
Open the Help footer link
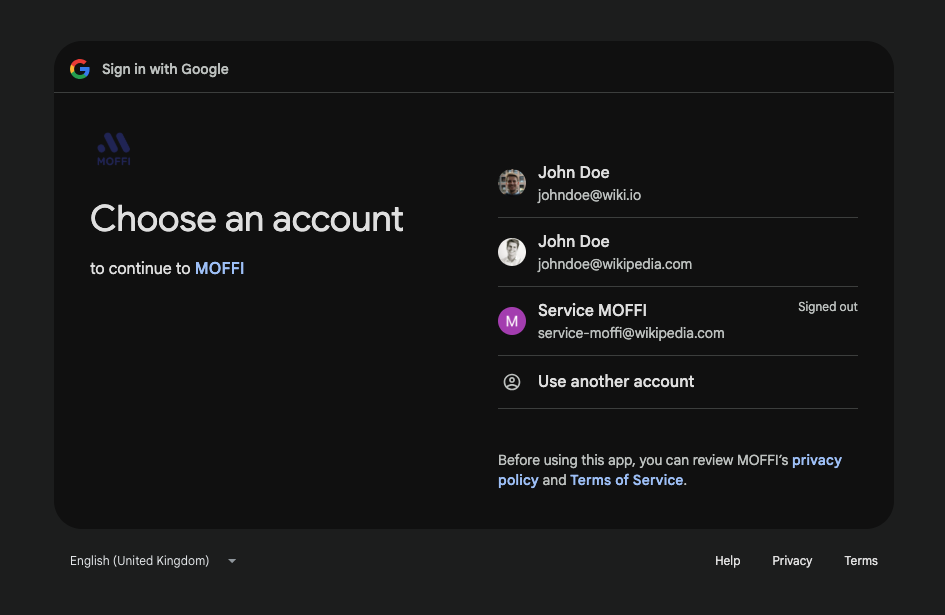tap(727, 561)
